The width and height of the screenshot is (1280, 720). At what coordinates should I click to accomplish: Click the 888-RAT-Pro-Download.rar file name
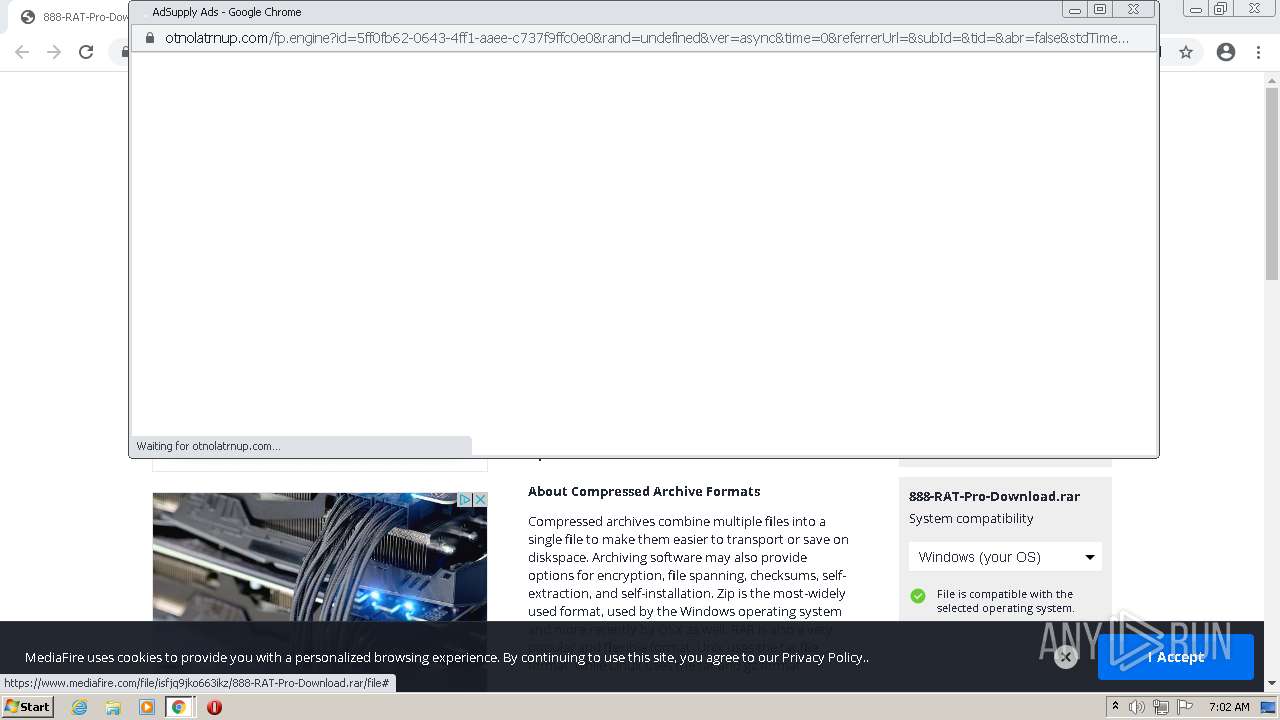[994, 496]
